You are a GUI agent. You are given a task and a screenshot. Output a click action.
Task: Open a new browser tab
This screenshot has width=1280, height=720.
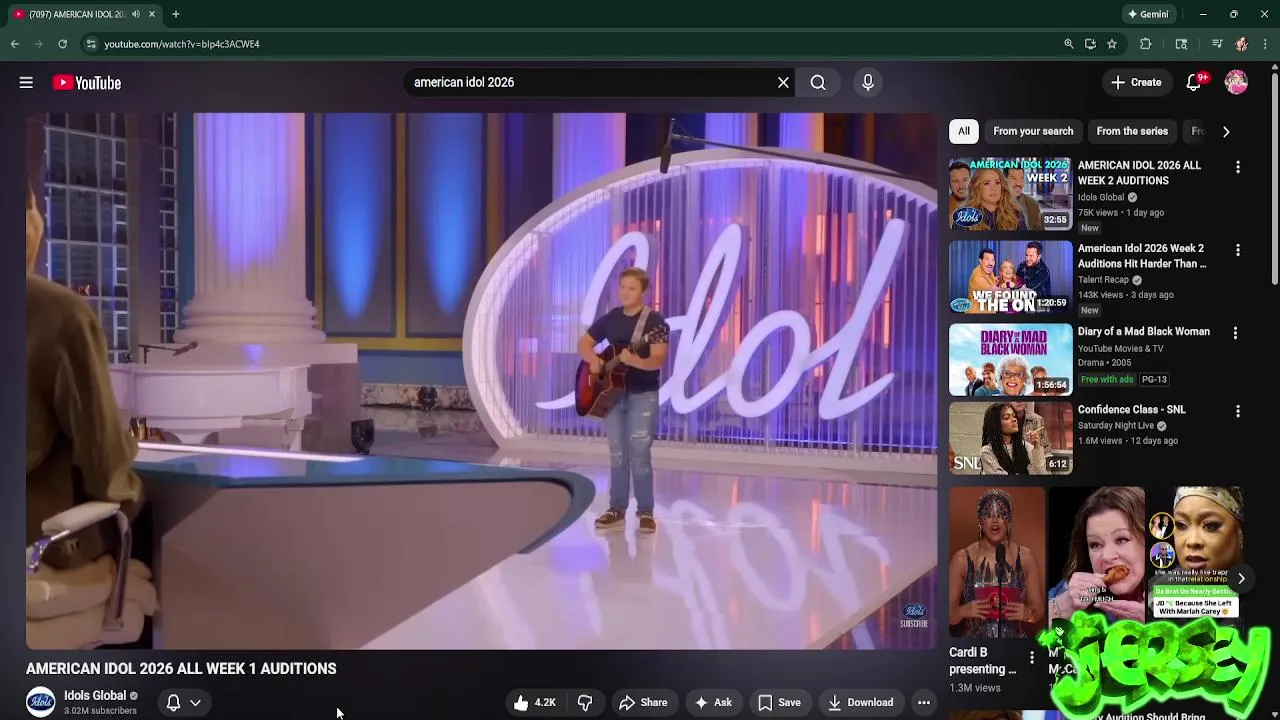pos(175,14)
